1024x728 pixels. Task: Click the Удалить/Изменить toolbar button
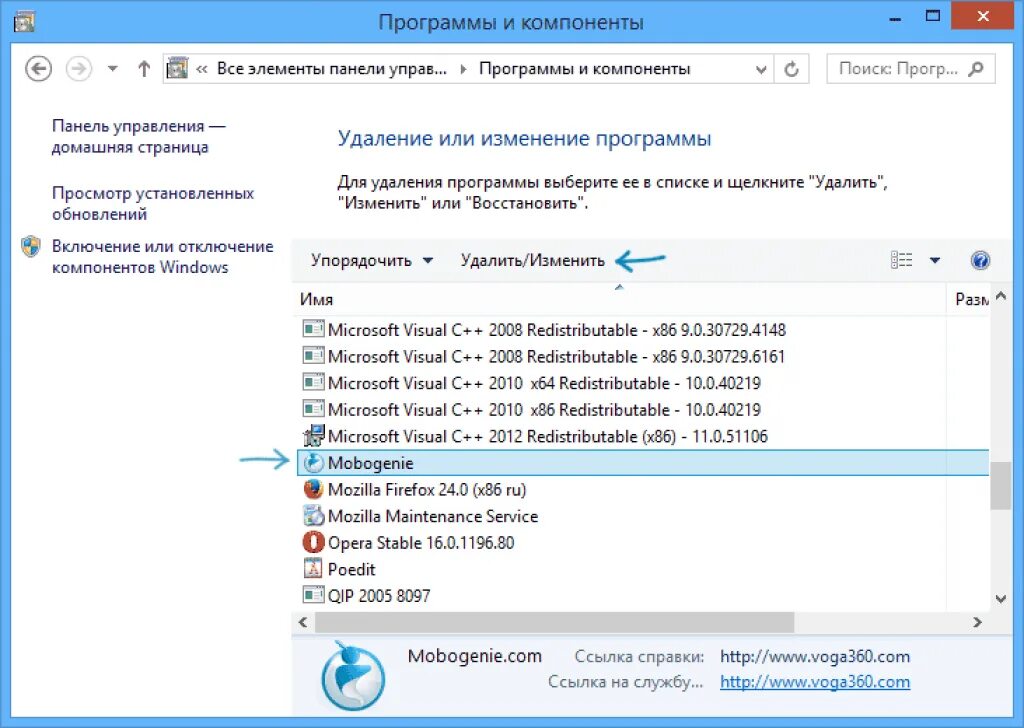point(532,261)
